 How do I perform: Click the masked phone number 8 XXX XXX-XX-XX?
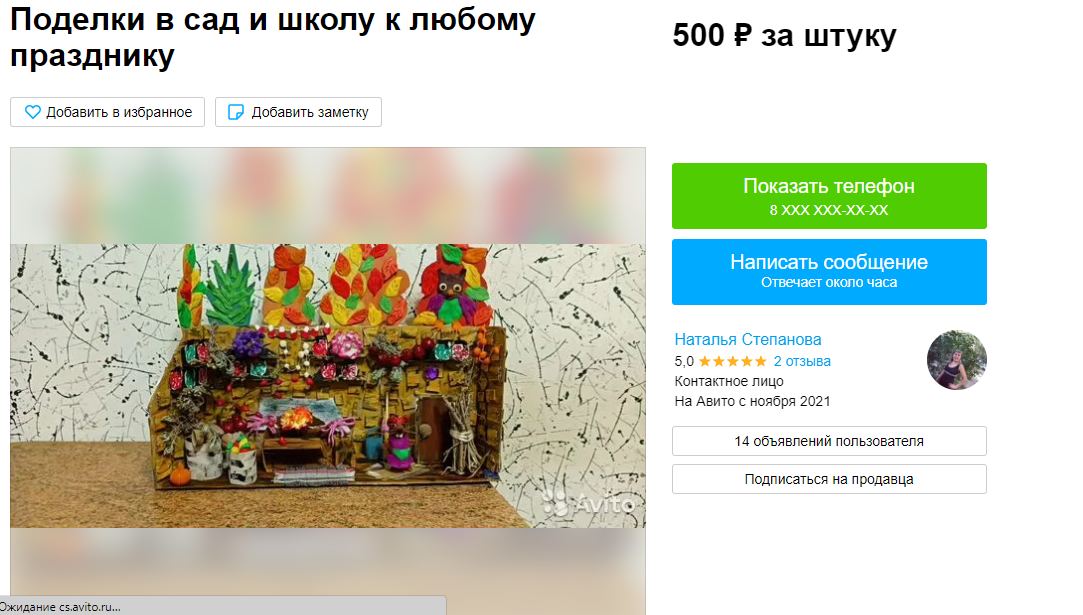[829, 210]
